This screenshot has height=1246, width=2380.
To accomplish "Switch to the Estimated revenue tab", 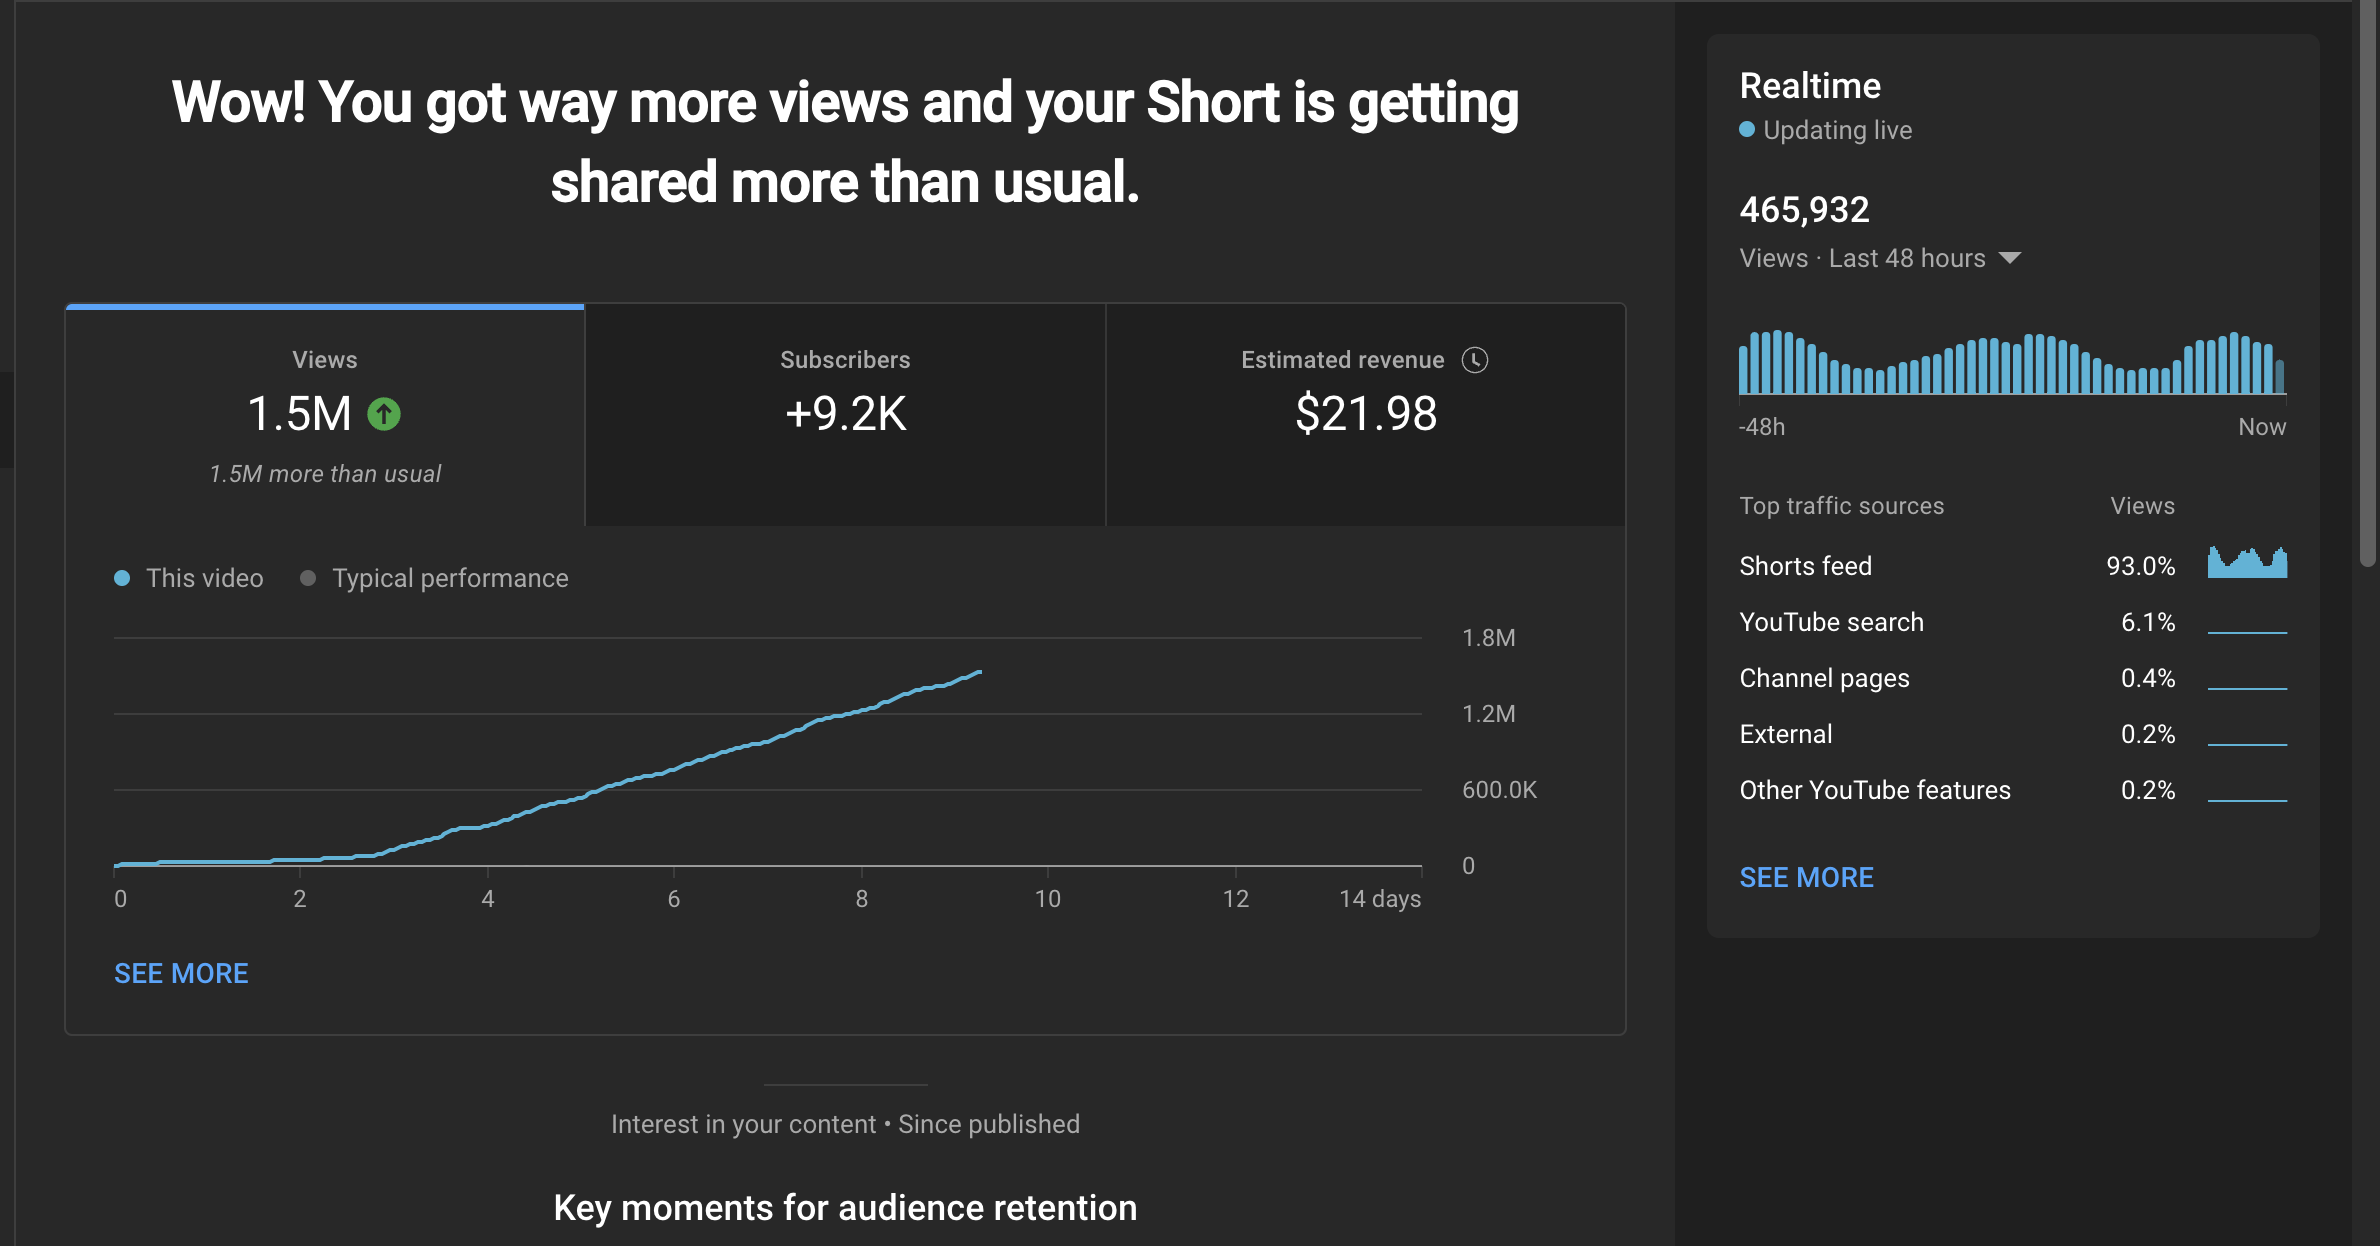I will coord(1364,414).
